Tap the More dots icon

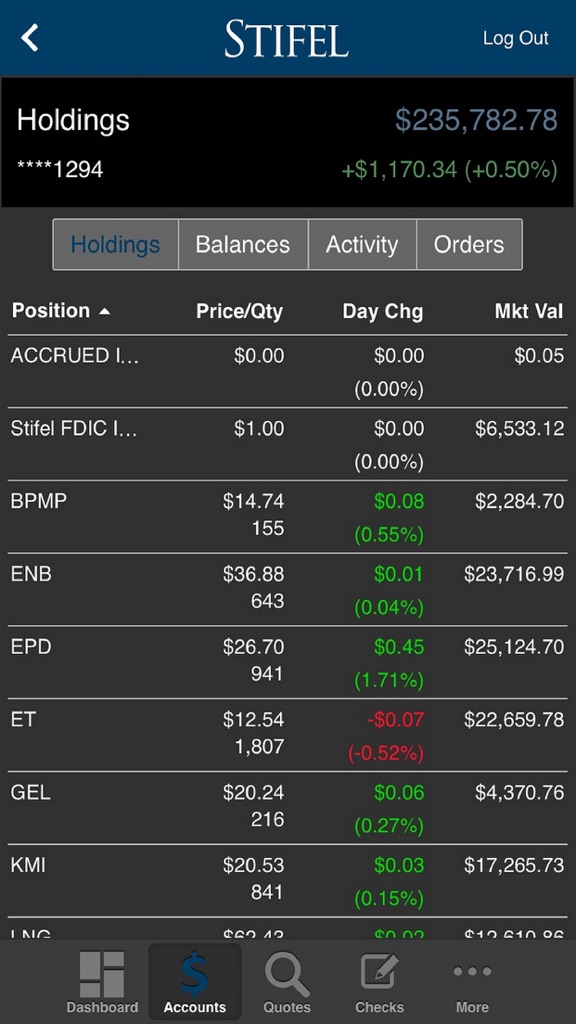point(472,972)
